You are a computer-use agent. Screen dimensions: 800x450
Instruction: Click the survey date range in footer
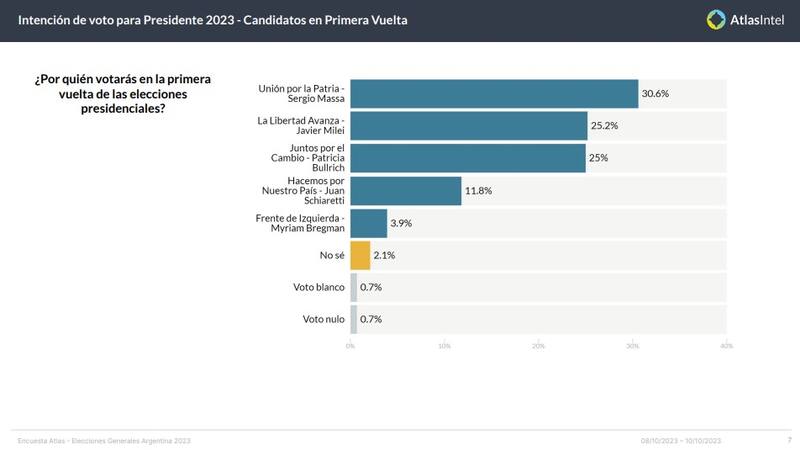[x=681, y=440]
